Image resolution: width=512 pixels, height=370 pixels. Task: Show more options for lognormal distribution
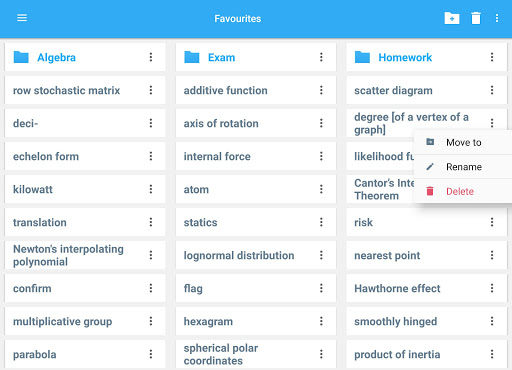(x=321, y=255)
